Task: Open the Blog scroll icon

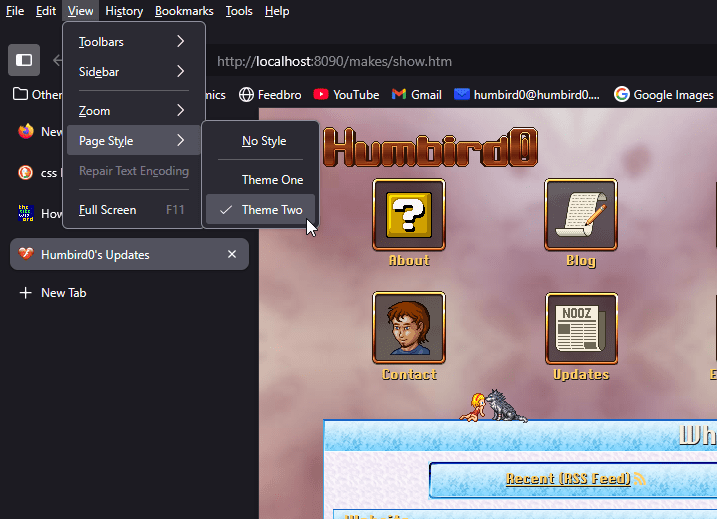Action: 580,215
